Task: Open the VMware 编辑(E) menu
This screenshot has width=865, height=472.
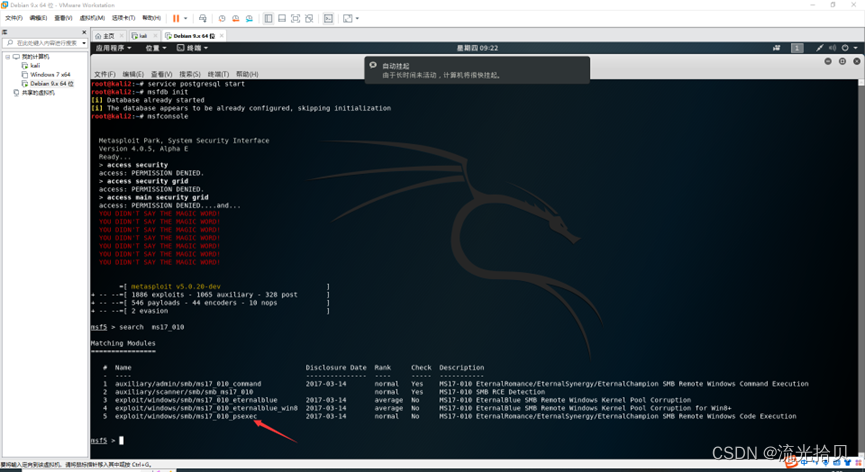Action: tap(38, 18)
